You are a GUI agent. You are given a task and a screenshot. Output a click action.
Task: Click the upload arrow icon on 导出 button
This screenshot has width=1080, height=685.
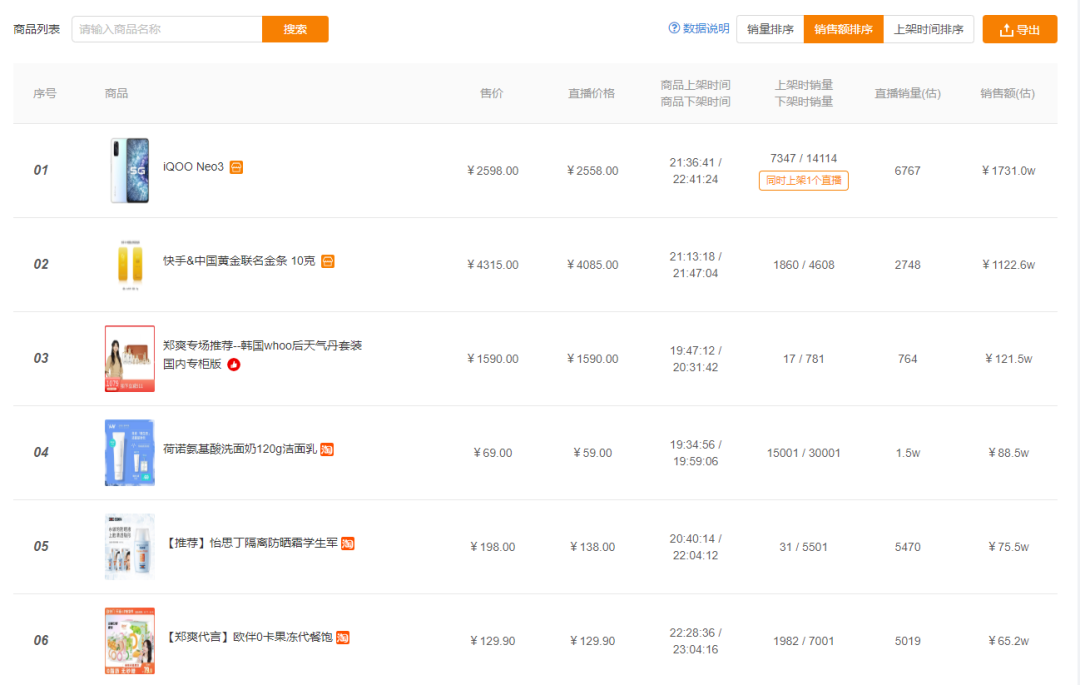coord(1006,30)
